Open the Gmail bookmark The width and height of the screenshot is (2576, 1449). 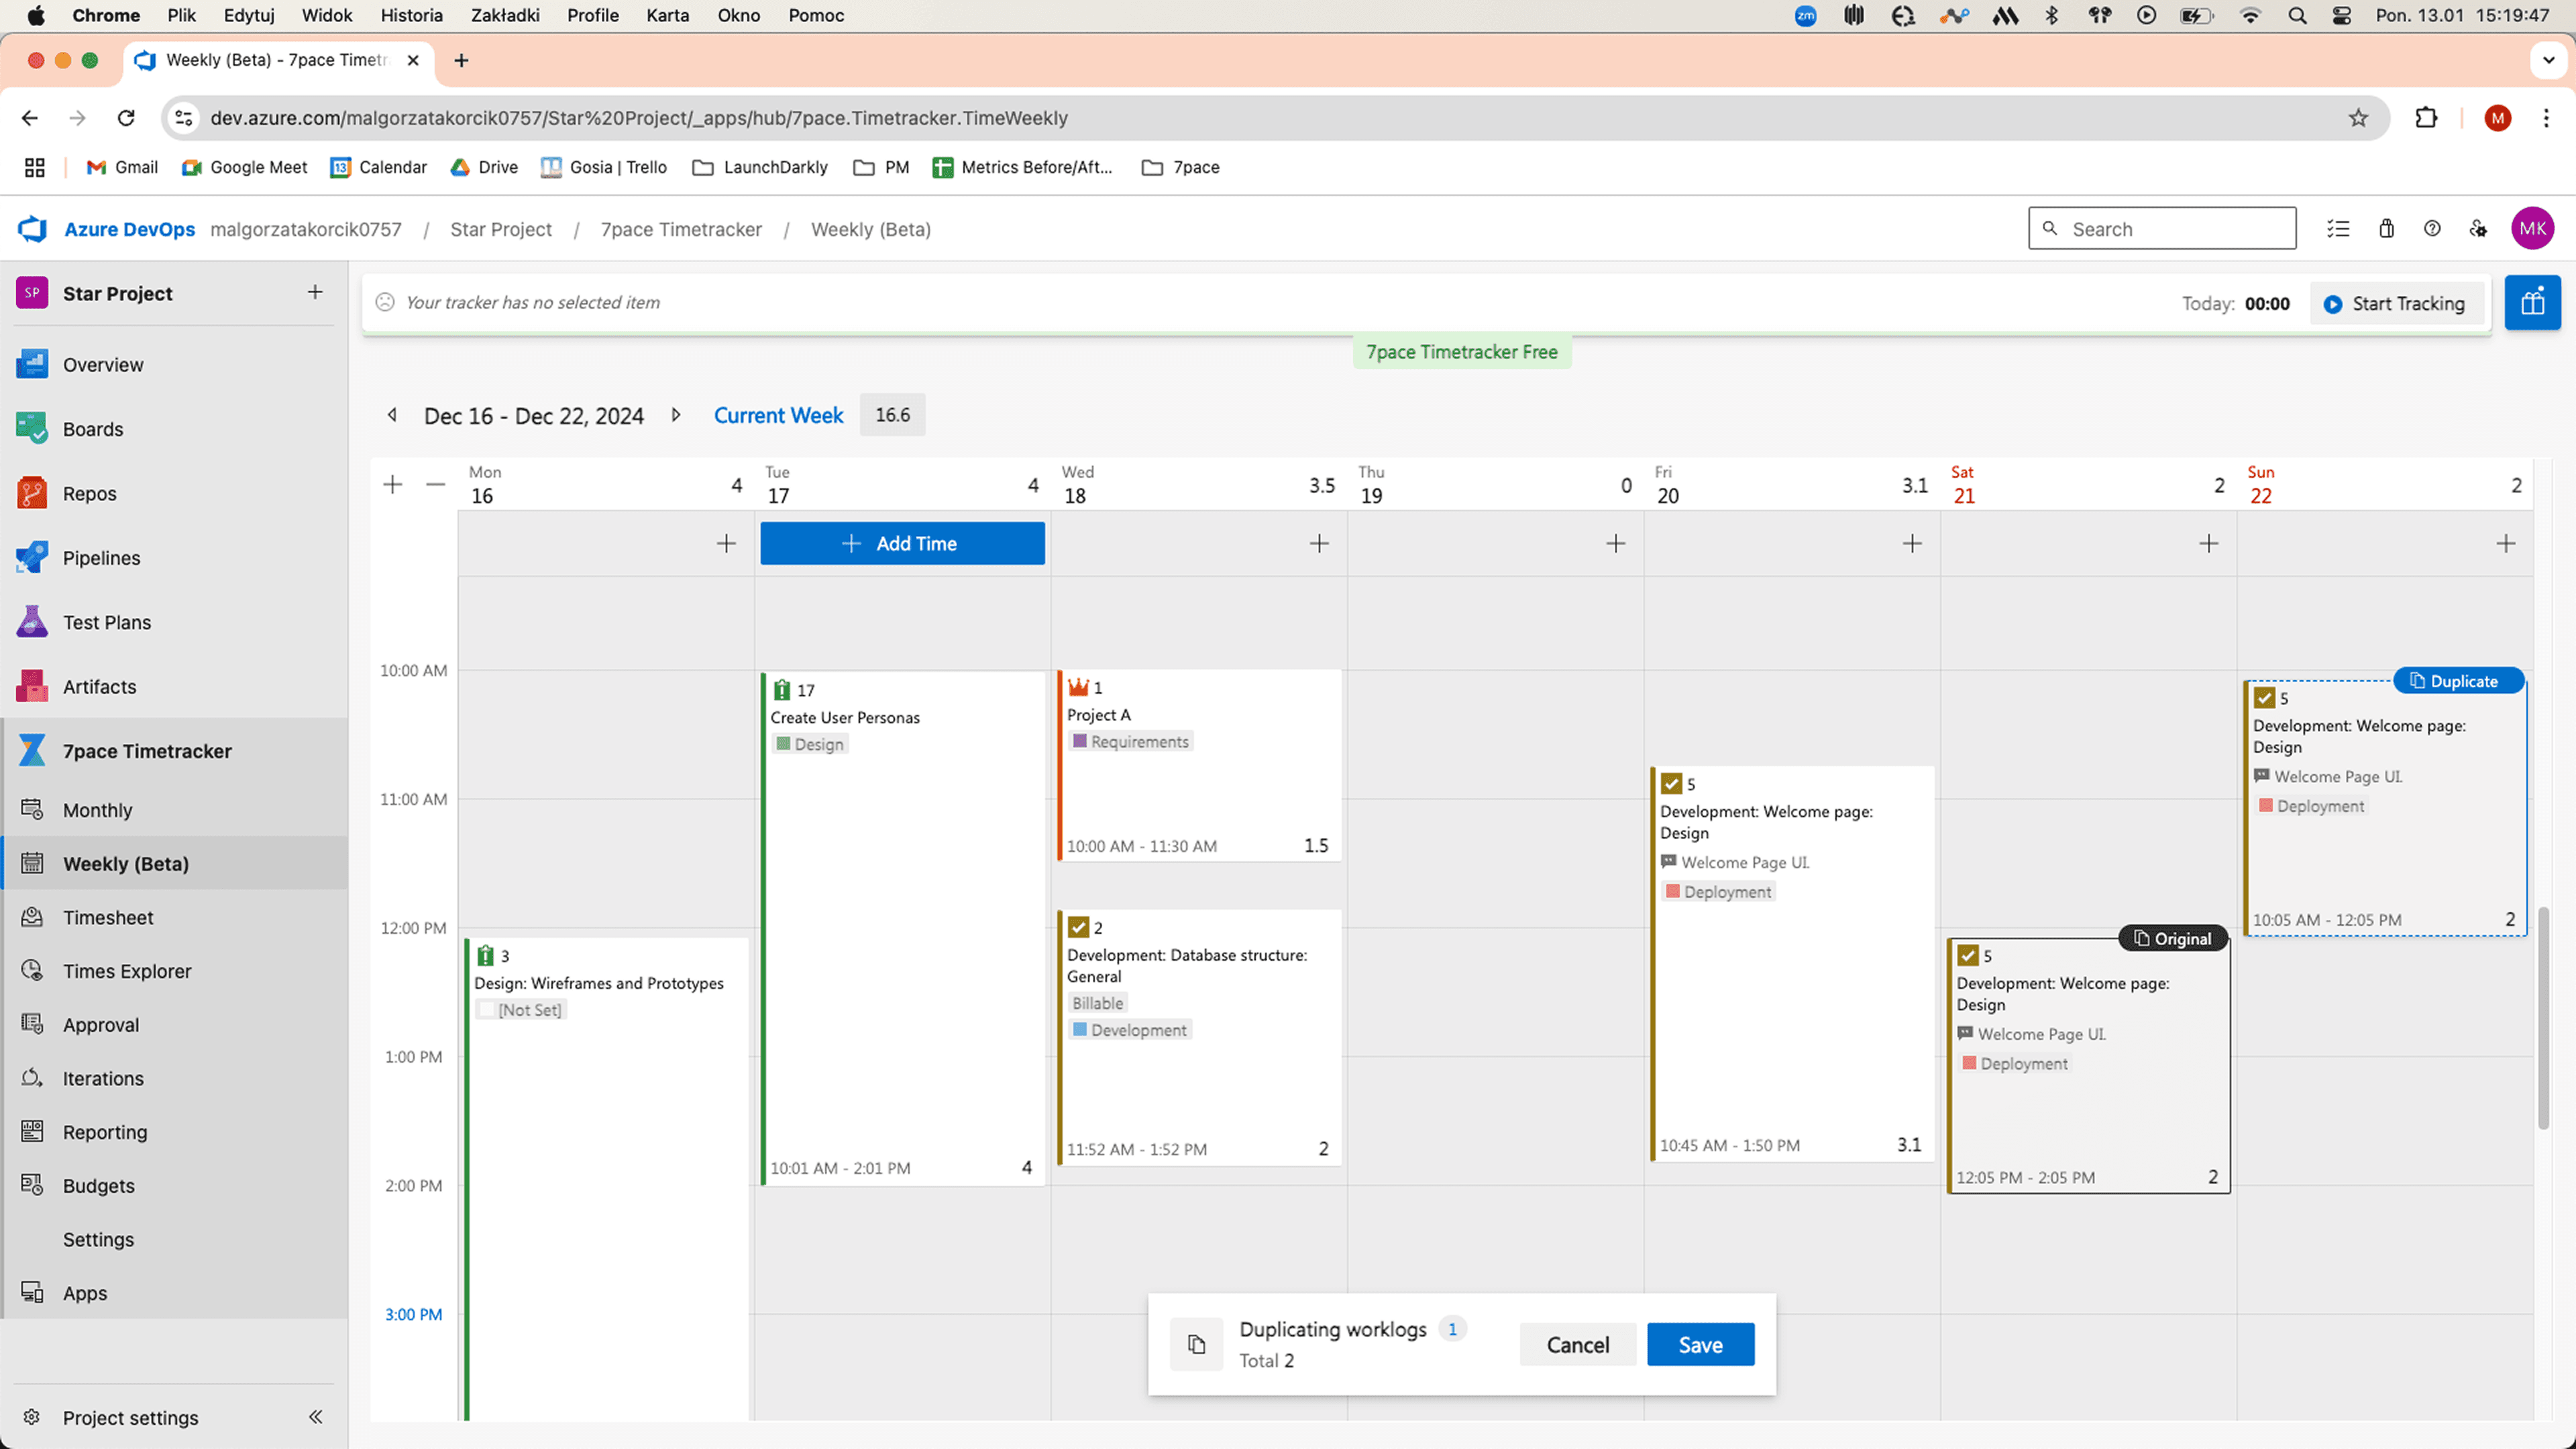pyautogui.click(x=122, y=167)
